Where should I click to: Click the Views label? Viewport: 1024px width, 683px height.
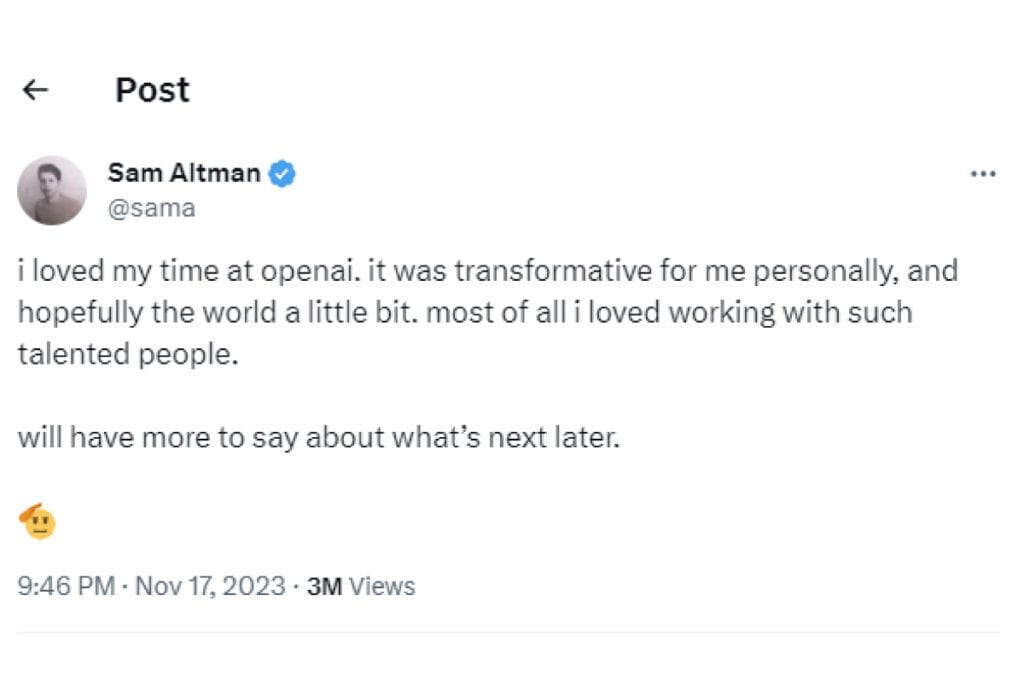click(382, 586)
